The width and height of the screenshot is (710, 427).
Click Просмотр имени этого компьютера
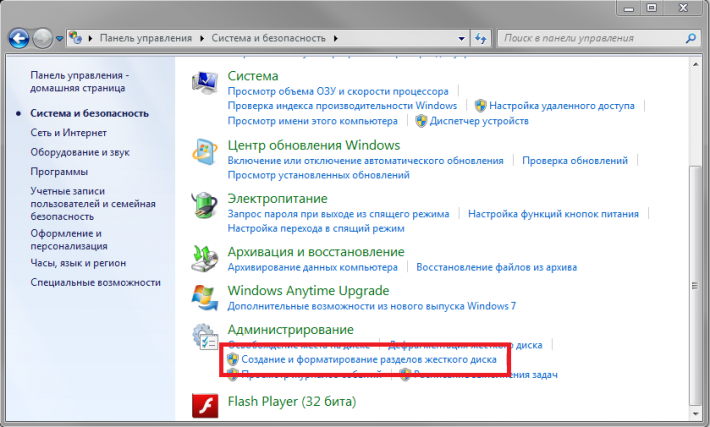pyautogui.click(x=312, y=121)
